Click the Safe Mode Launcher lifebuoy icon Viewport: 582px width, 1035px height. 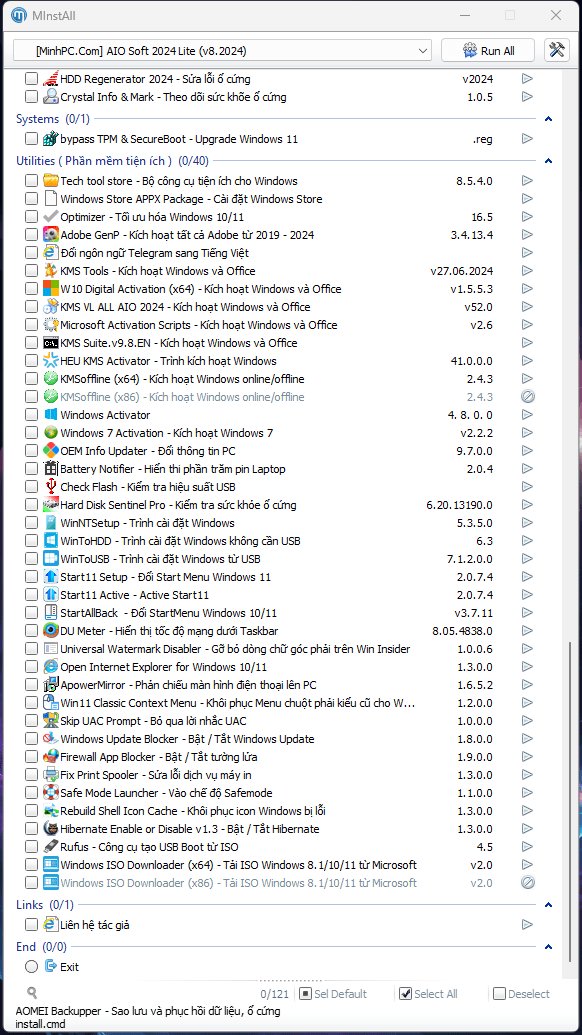pyautogui.click(x=51, y=793)
